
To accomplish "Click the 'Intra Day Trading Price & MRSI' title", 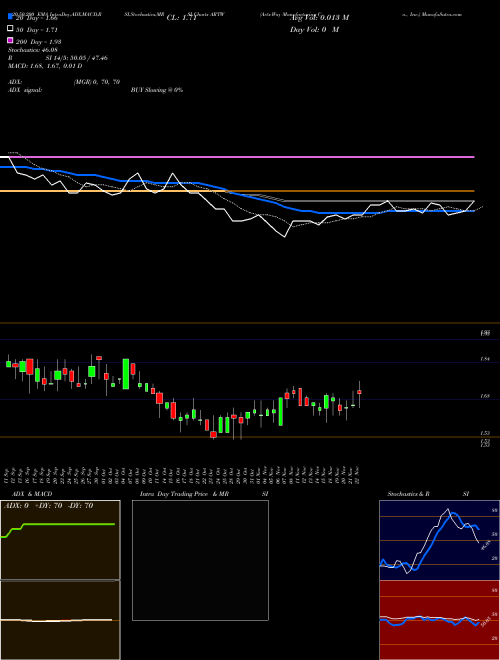I will pyautogui.click(x=204, y=494).
